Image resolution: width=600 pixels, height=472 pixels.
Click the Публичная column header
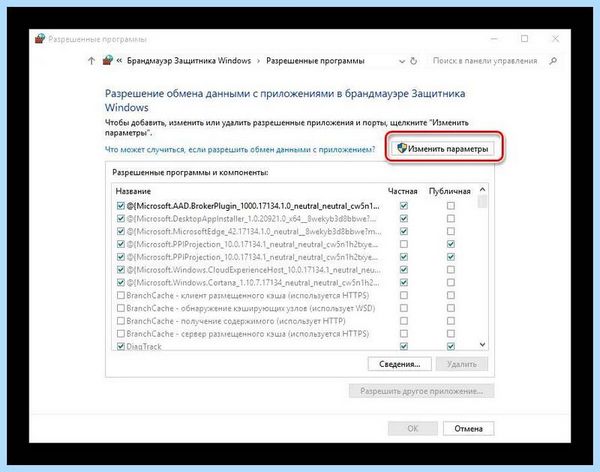(450, 191)
